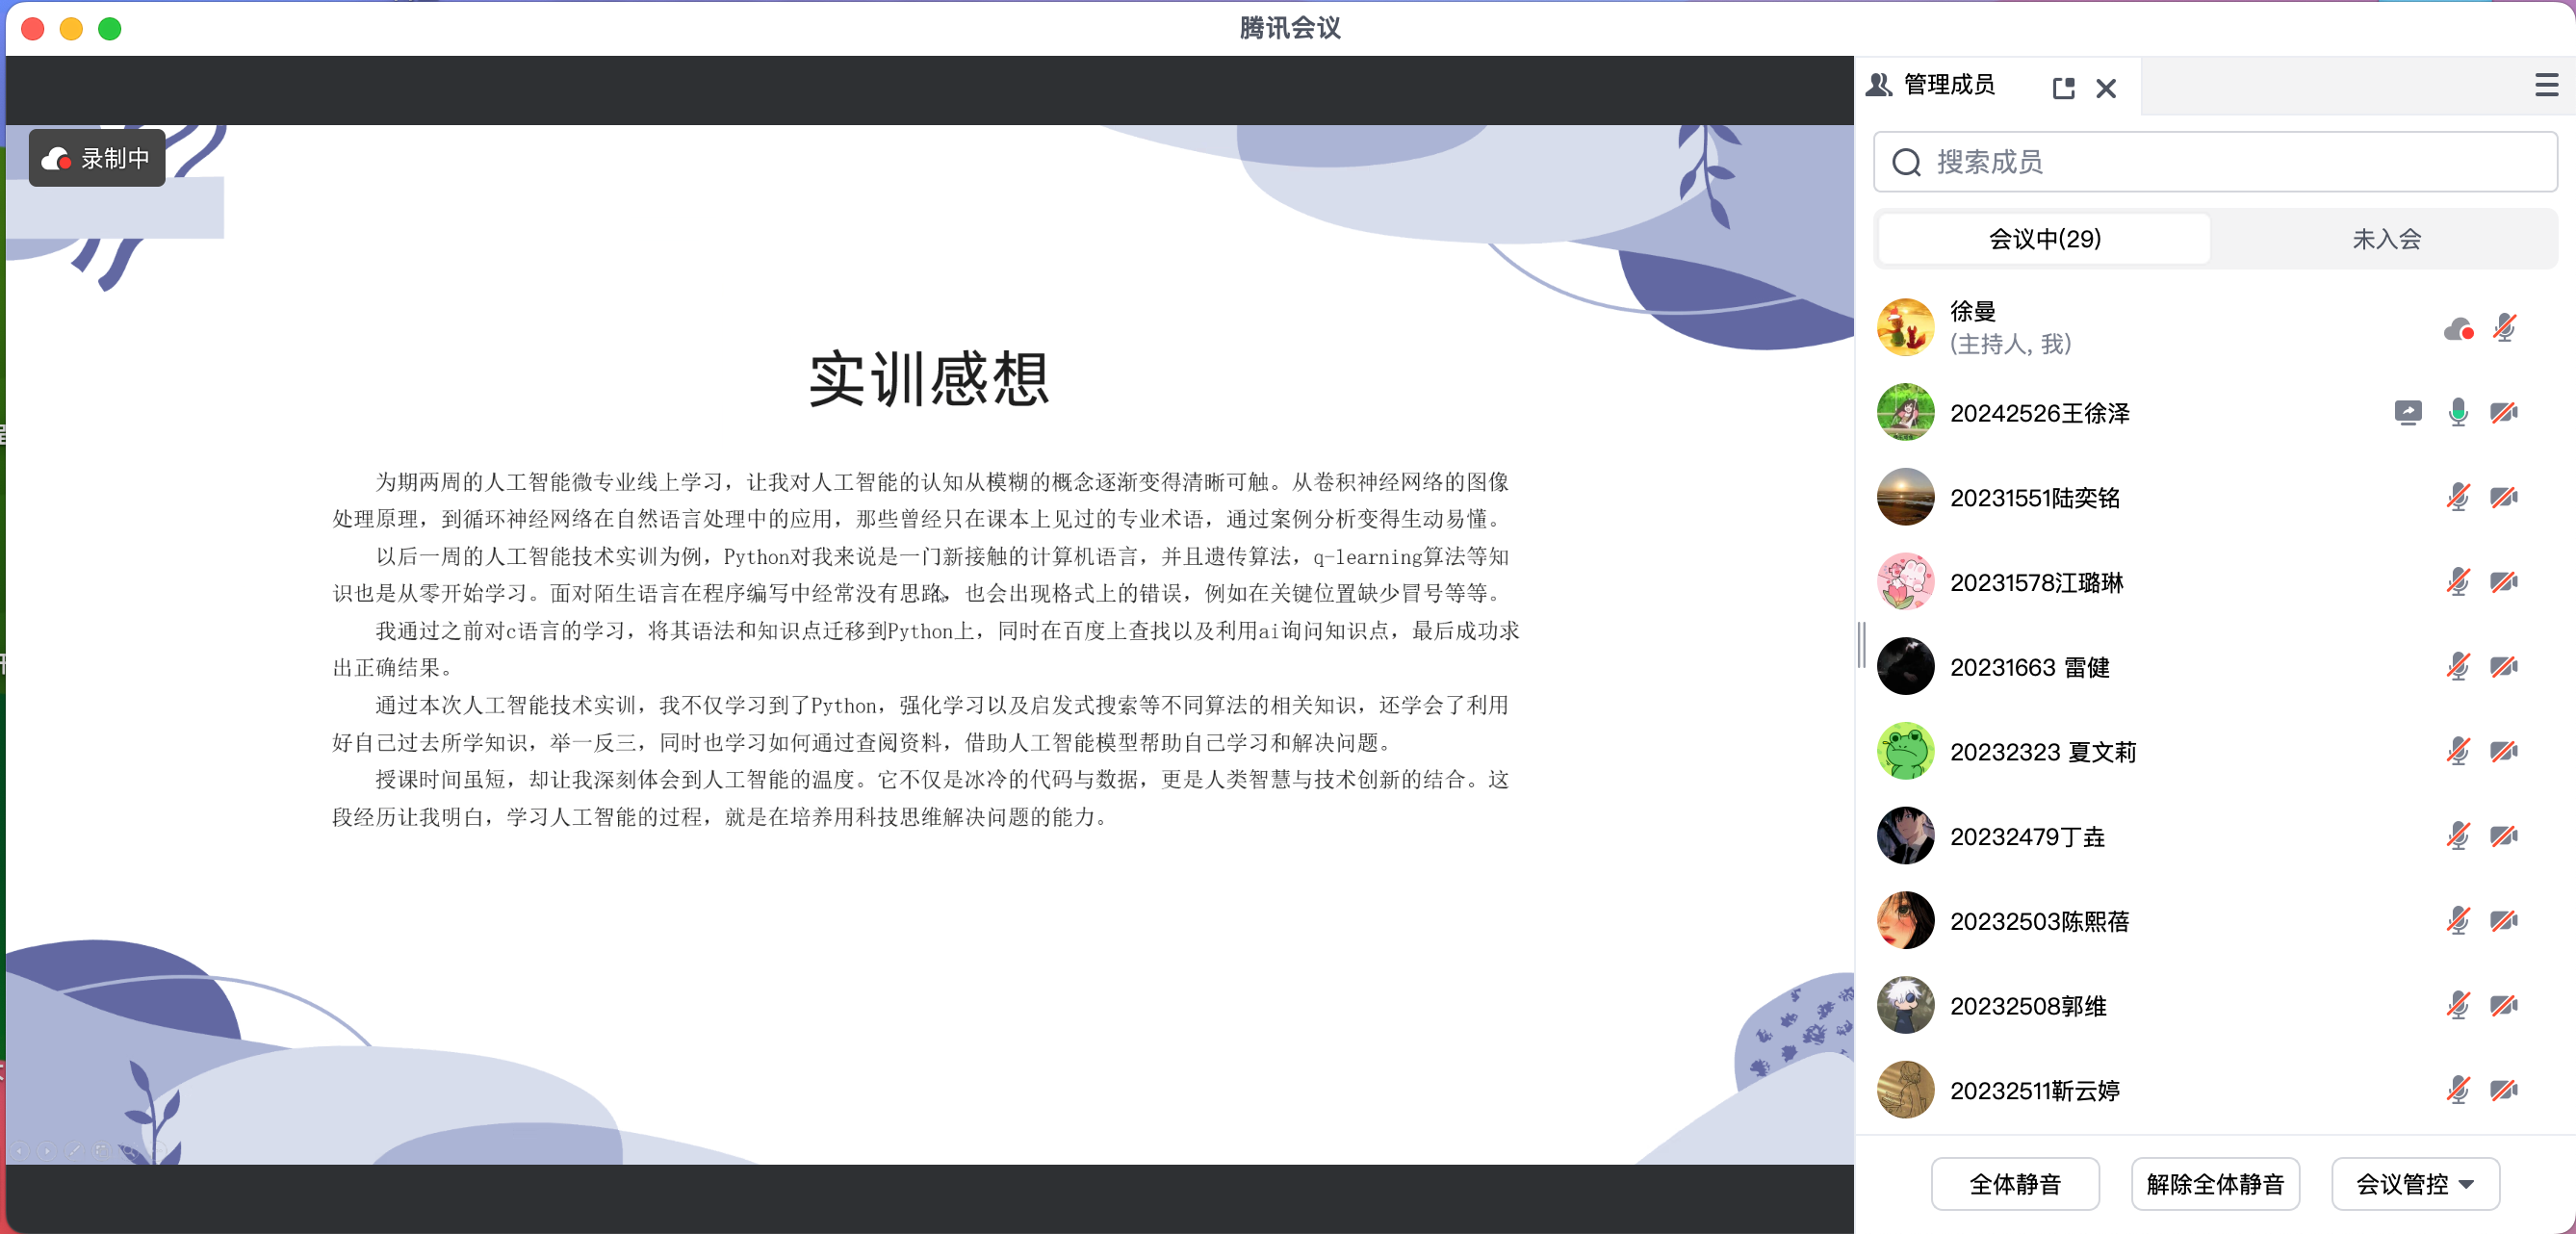Click the 搜索成员 search field

2215,162
